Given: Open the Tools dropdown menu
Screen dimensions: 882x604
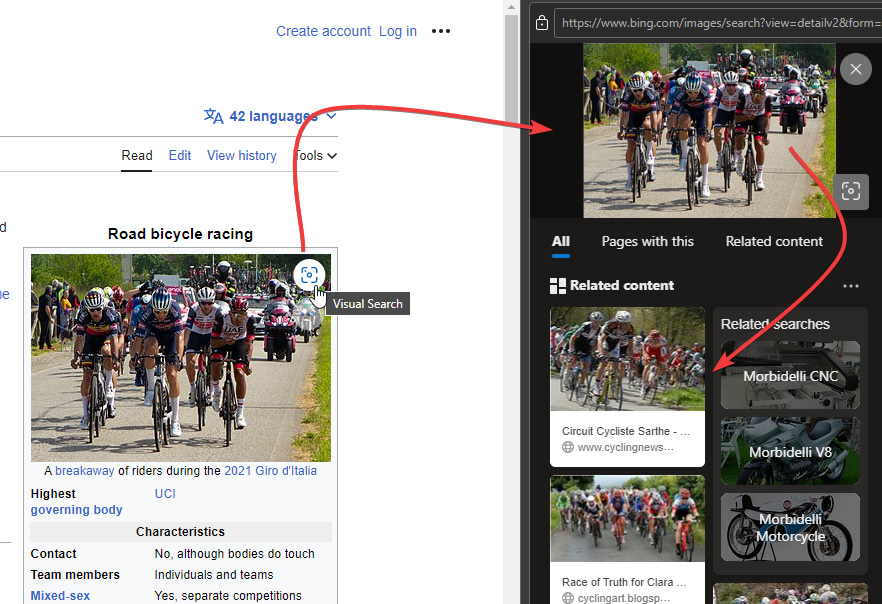Looking at the screenshot, I should pos(316,155).
